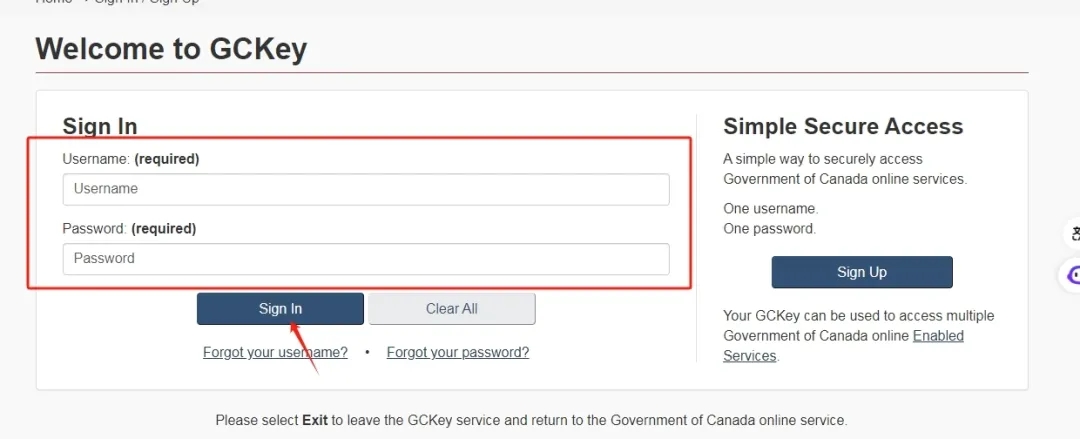Click the Home breadcrumb link
Screen dimensions: 1080x439
pyautogui.click(x=55, y=2)
